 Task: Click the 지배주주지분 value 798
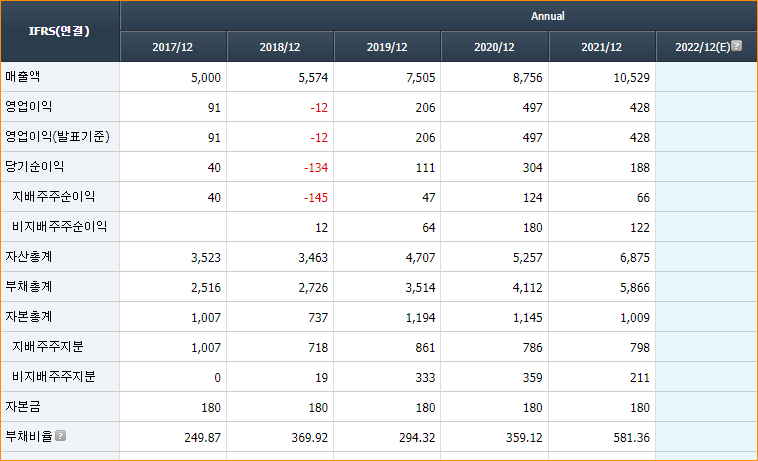(640, 347)
